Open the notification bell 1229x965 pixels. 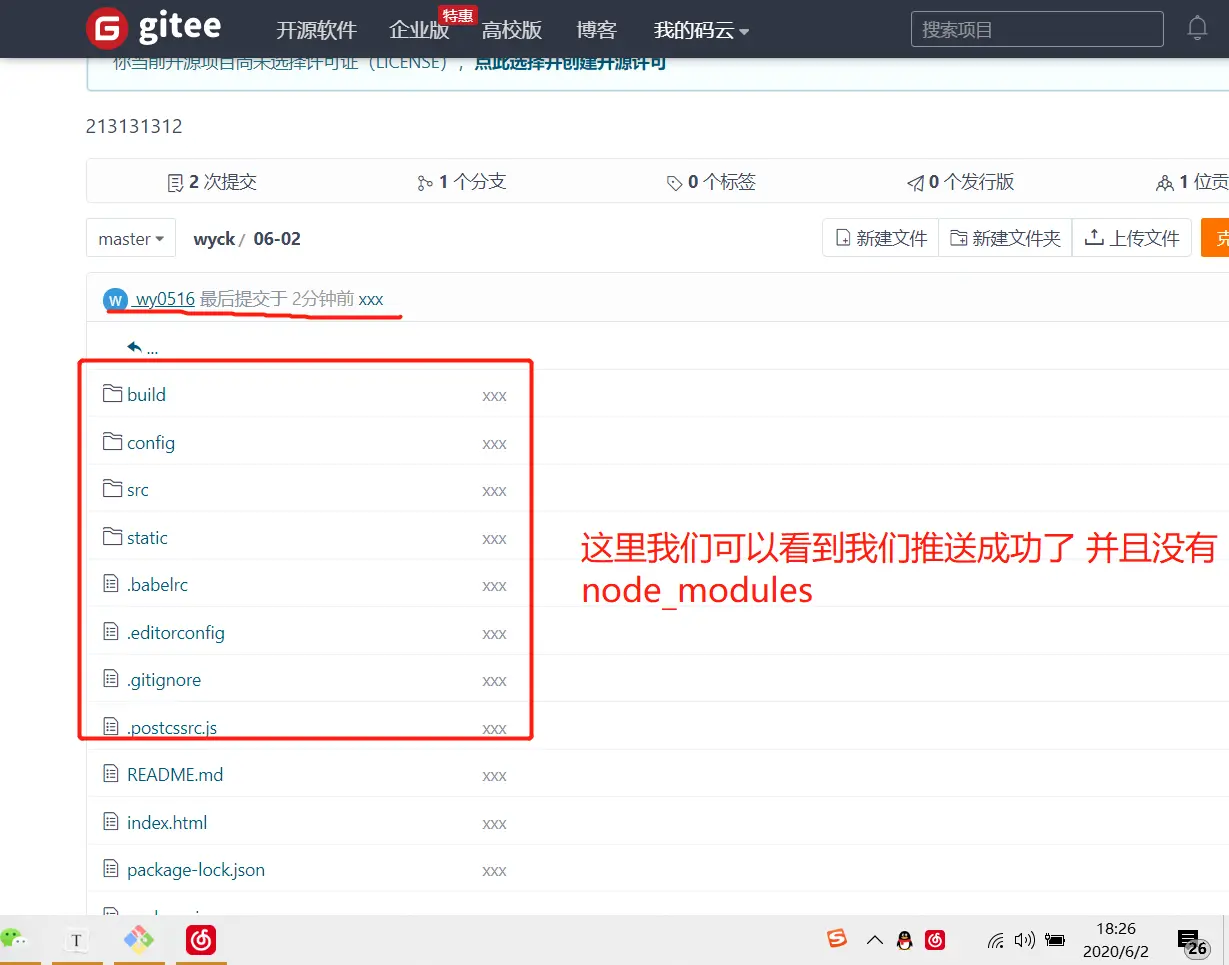1197,28
